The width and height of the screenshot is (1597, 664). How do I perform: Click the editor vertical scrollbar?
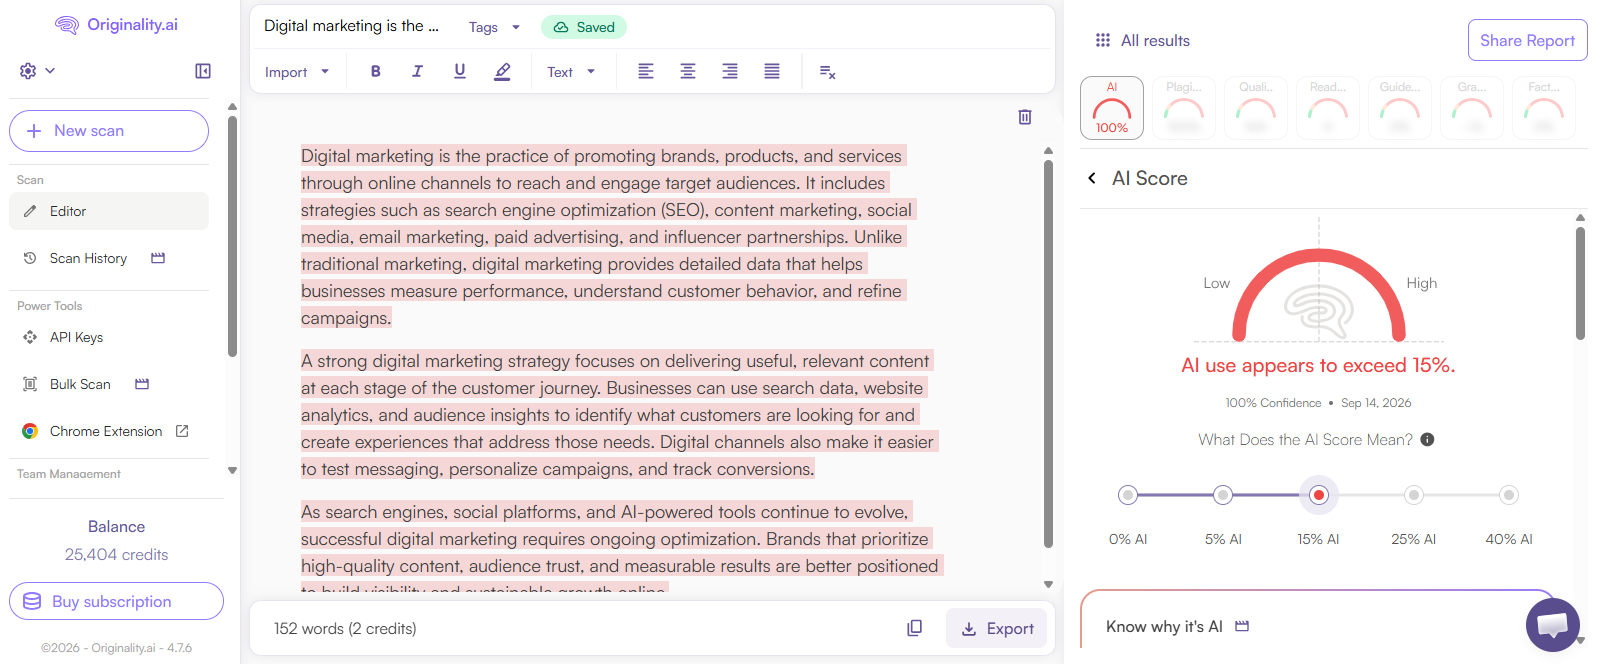[1048, 355]
